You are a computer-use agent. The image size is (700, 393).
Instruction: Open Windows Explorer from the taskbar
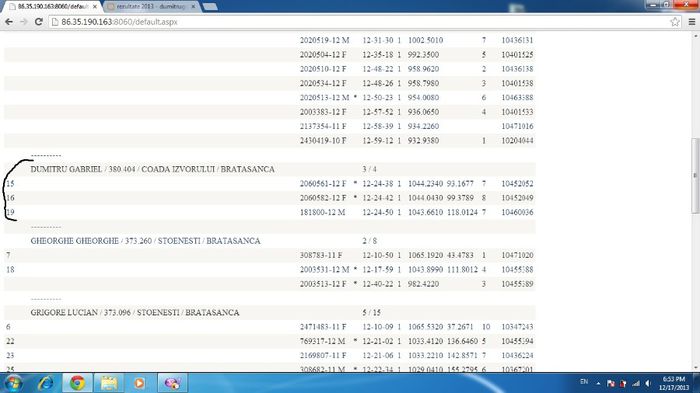(x=108, y=383)
